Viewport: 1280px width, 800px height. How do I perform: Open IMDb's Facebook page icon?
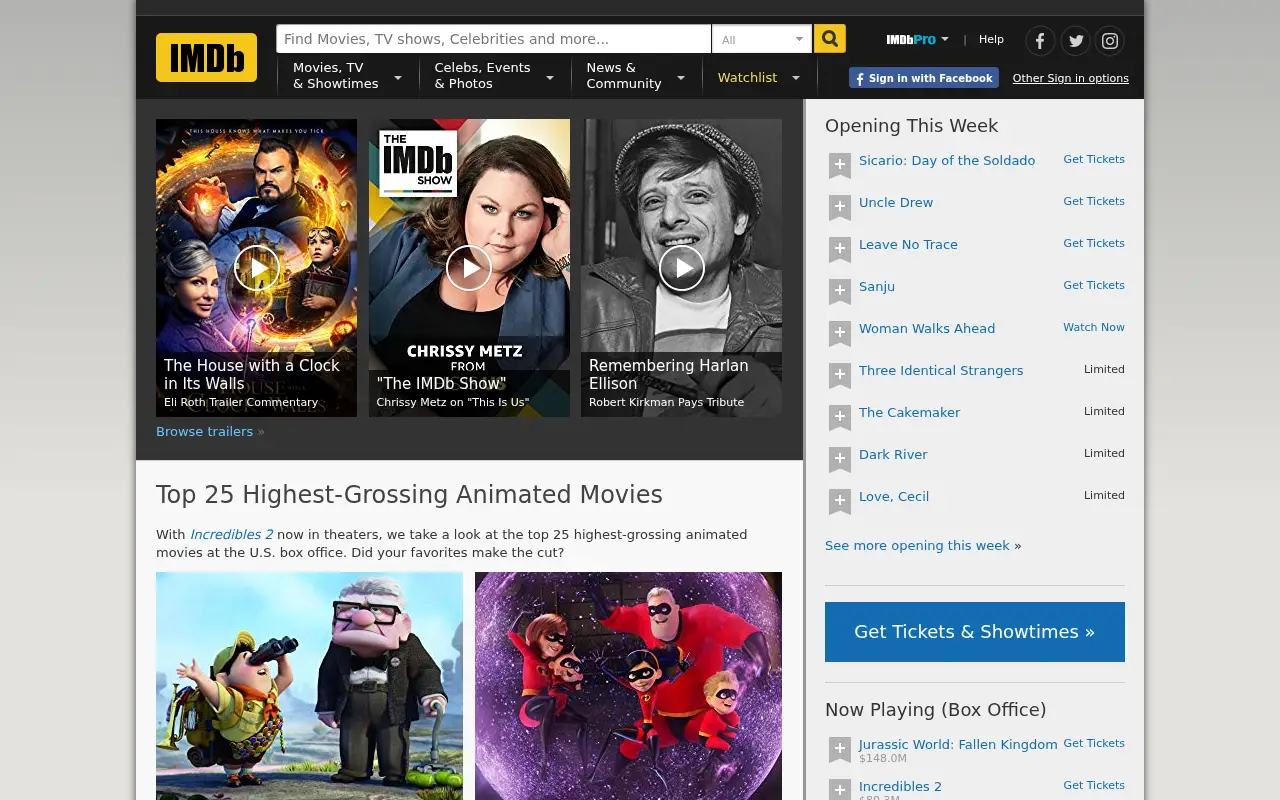click(1040, 40)
